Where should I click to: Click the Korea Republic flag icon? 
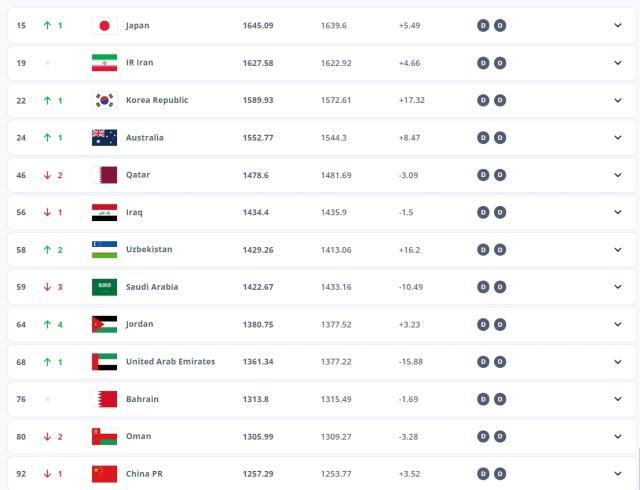104,100
